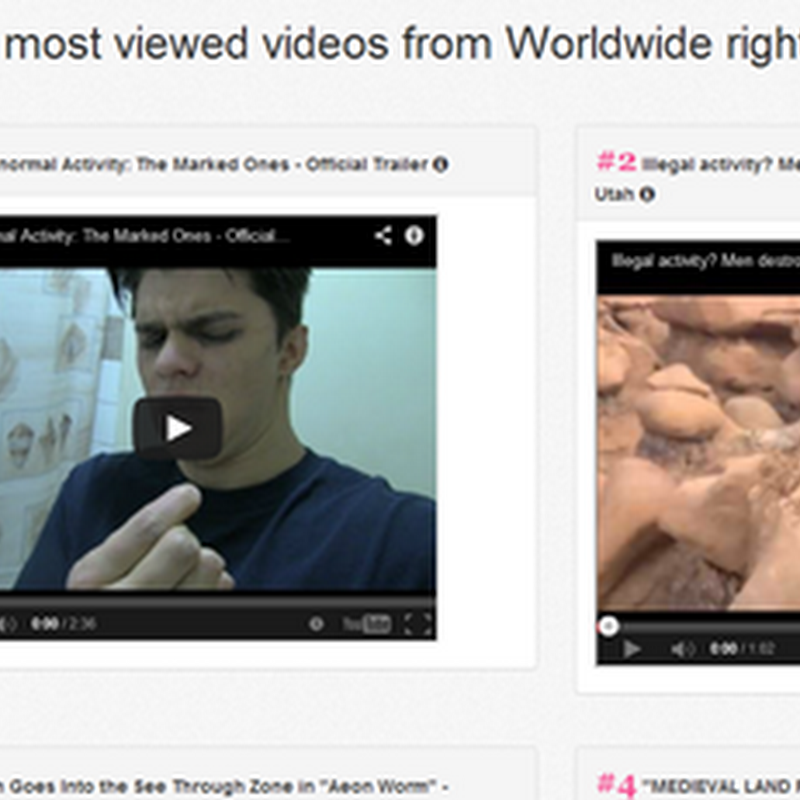
Task: Open the #2 Illegal activity video title link
Action: [x=697, y=178]
